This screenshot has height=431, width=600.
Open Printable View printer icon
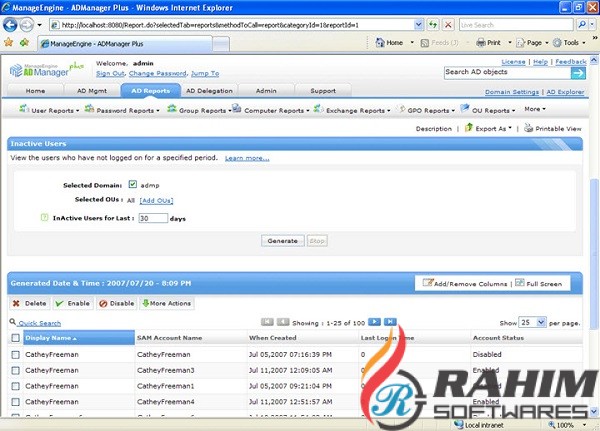pos(528,128)
